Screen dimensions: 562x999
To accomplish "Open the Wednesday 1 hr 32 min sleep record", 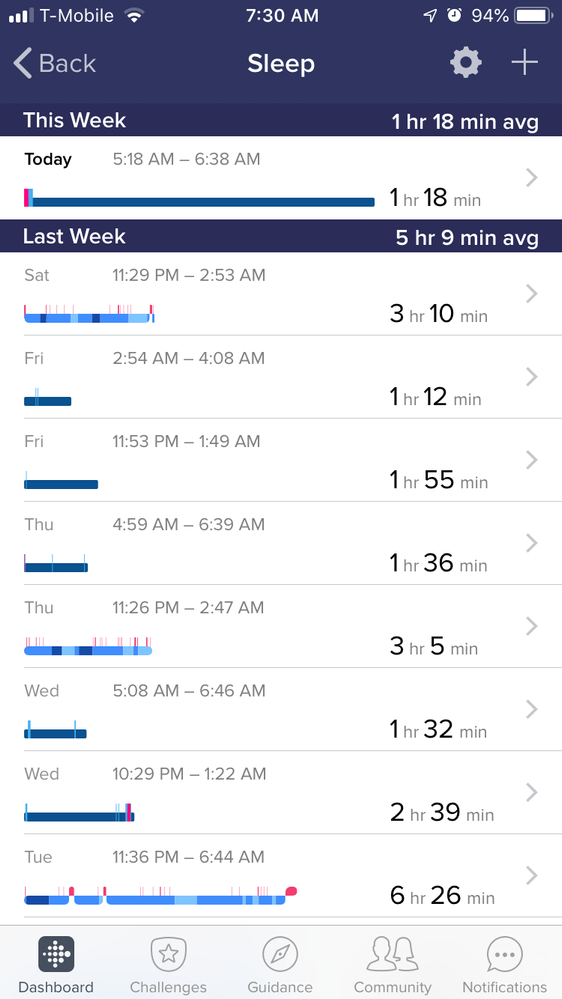I will coord(281,710).
